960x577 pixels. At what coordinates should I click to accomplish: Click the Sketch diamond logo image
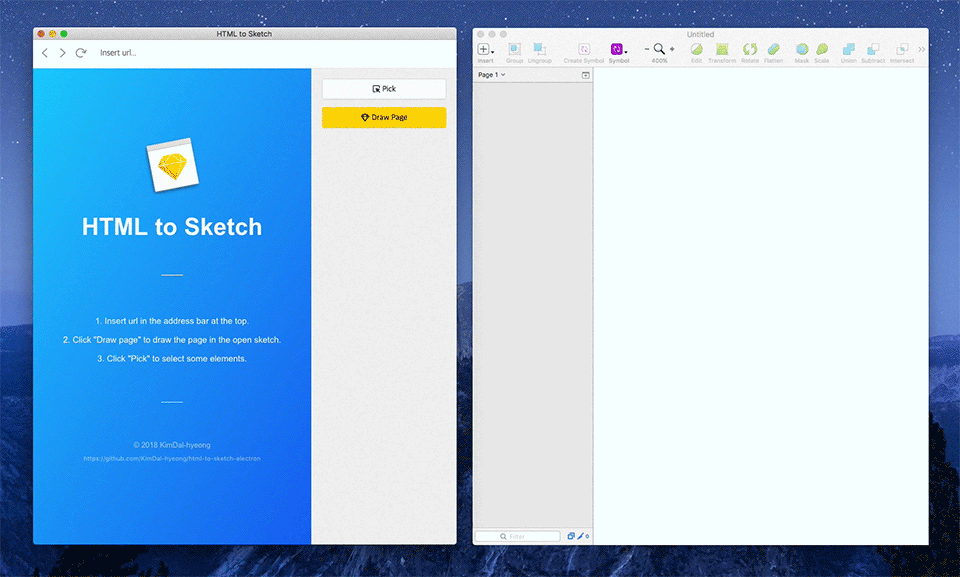(x=173, y=165)
